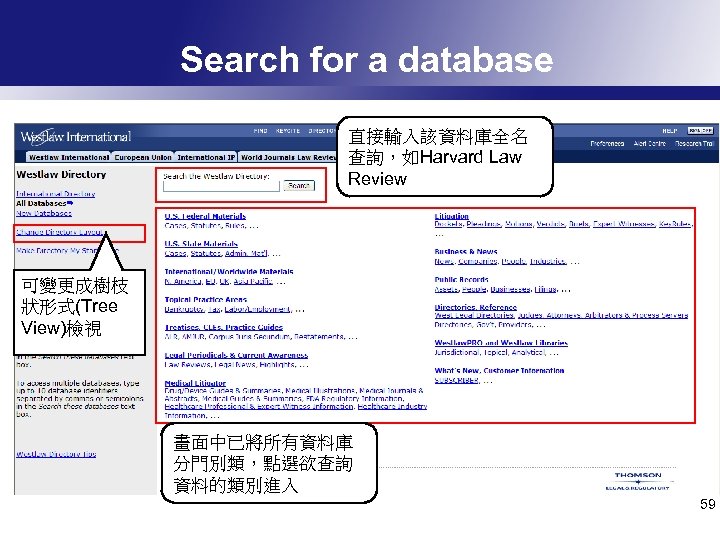The image size is (720, 540).
Task: Open International/Worldwide Materials category
Action: [x=229, y=272]
